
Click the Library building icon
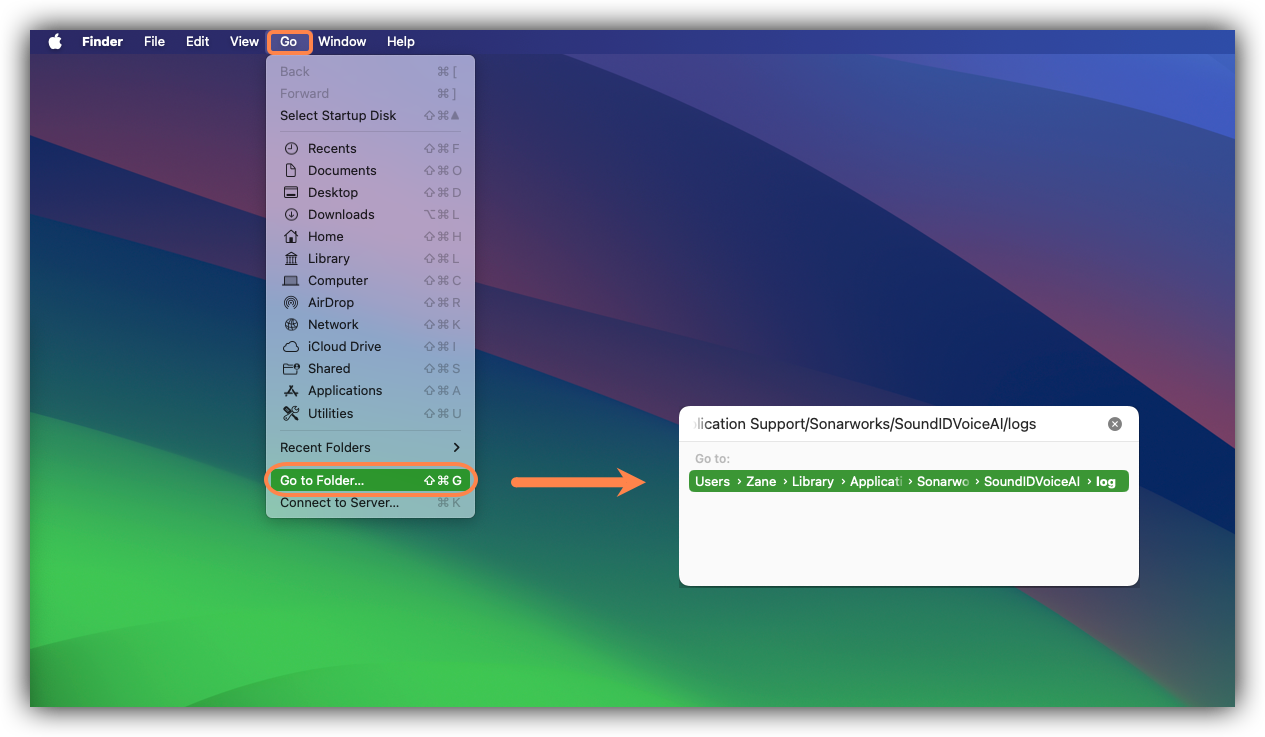point(291,259)
